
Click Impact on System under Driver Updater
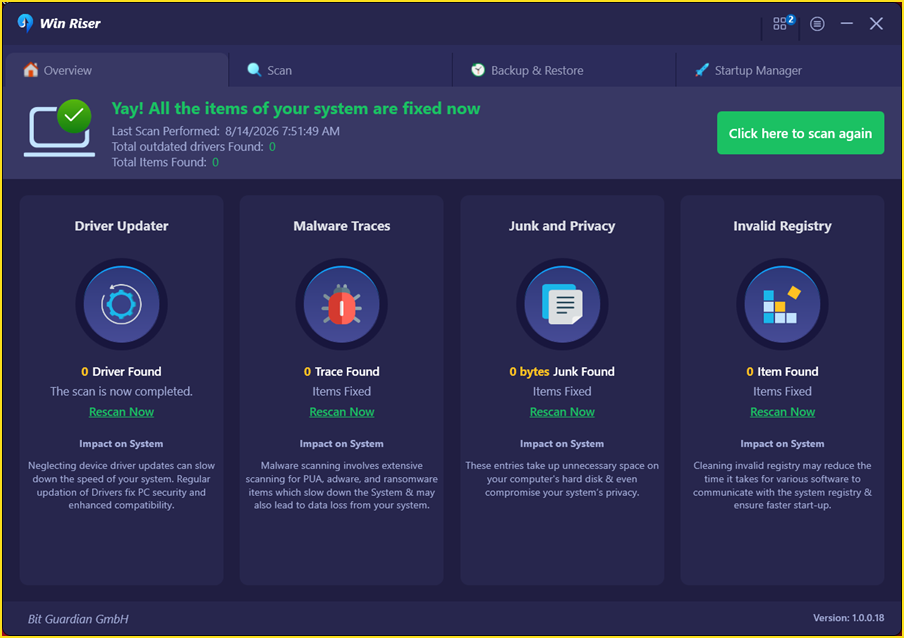point(121,444)
